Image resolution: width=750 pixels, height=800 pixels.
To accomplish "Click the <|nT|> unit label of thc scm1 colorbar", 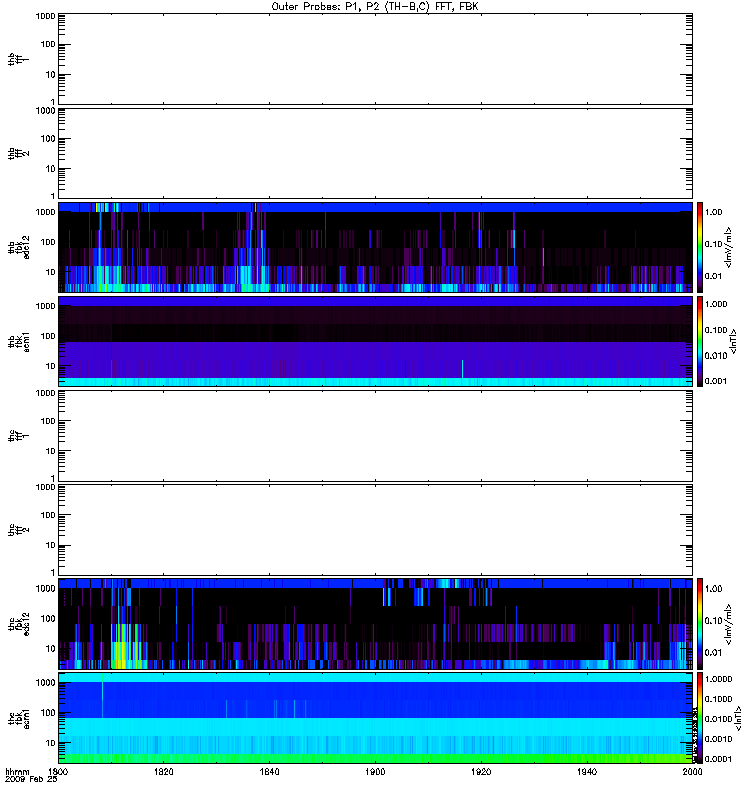I will (x=737, y=718).
